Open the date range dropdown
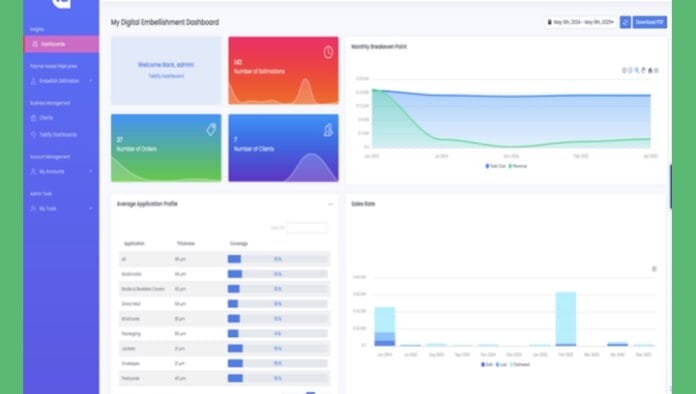 click(581, 22)
